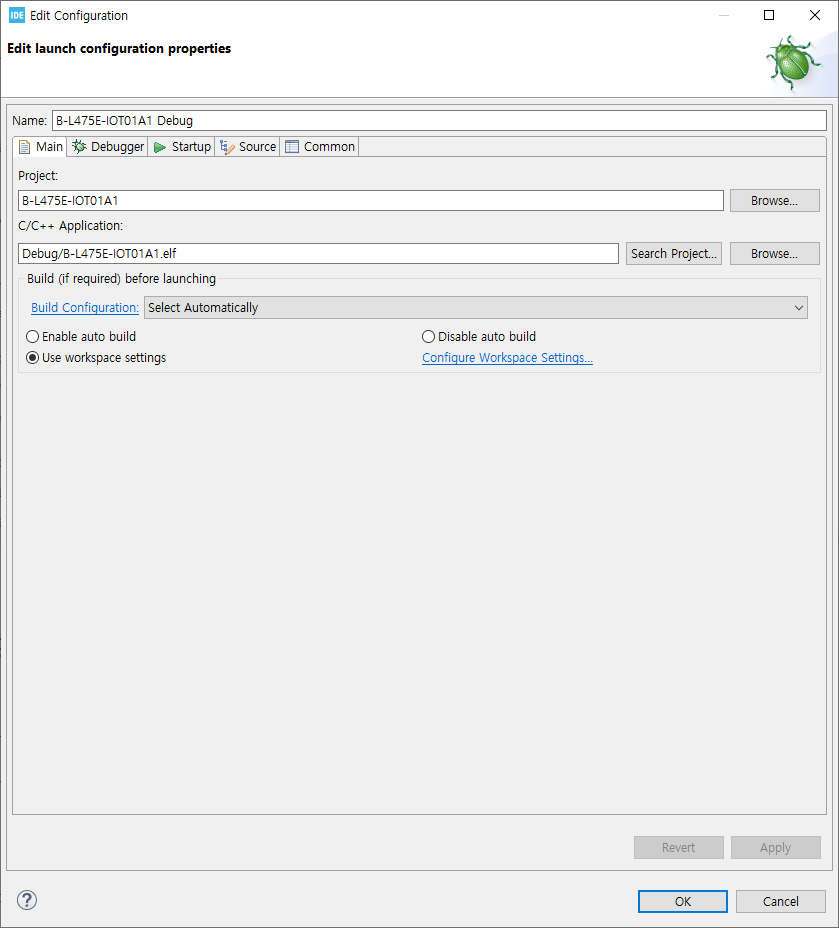Select Disable auto build option
This screenshot has height=928, width=839.
click(479, 337)
